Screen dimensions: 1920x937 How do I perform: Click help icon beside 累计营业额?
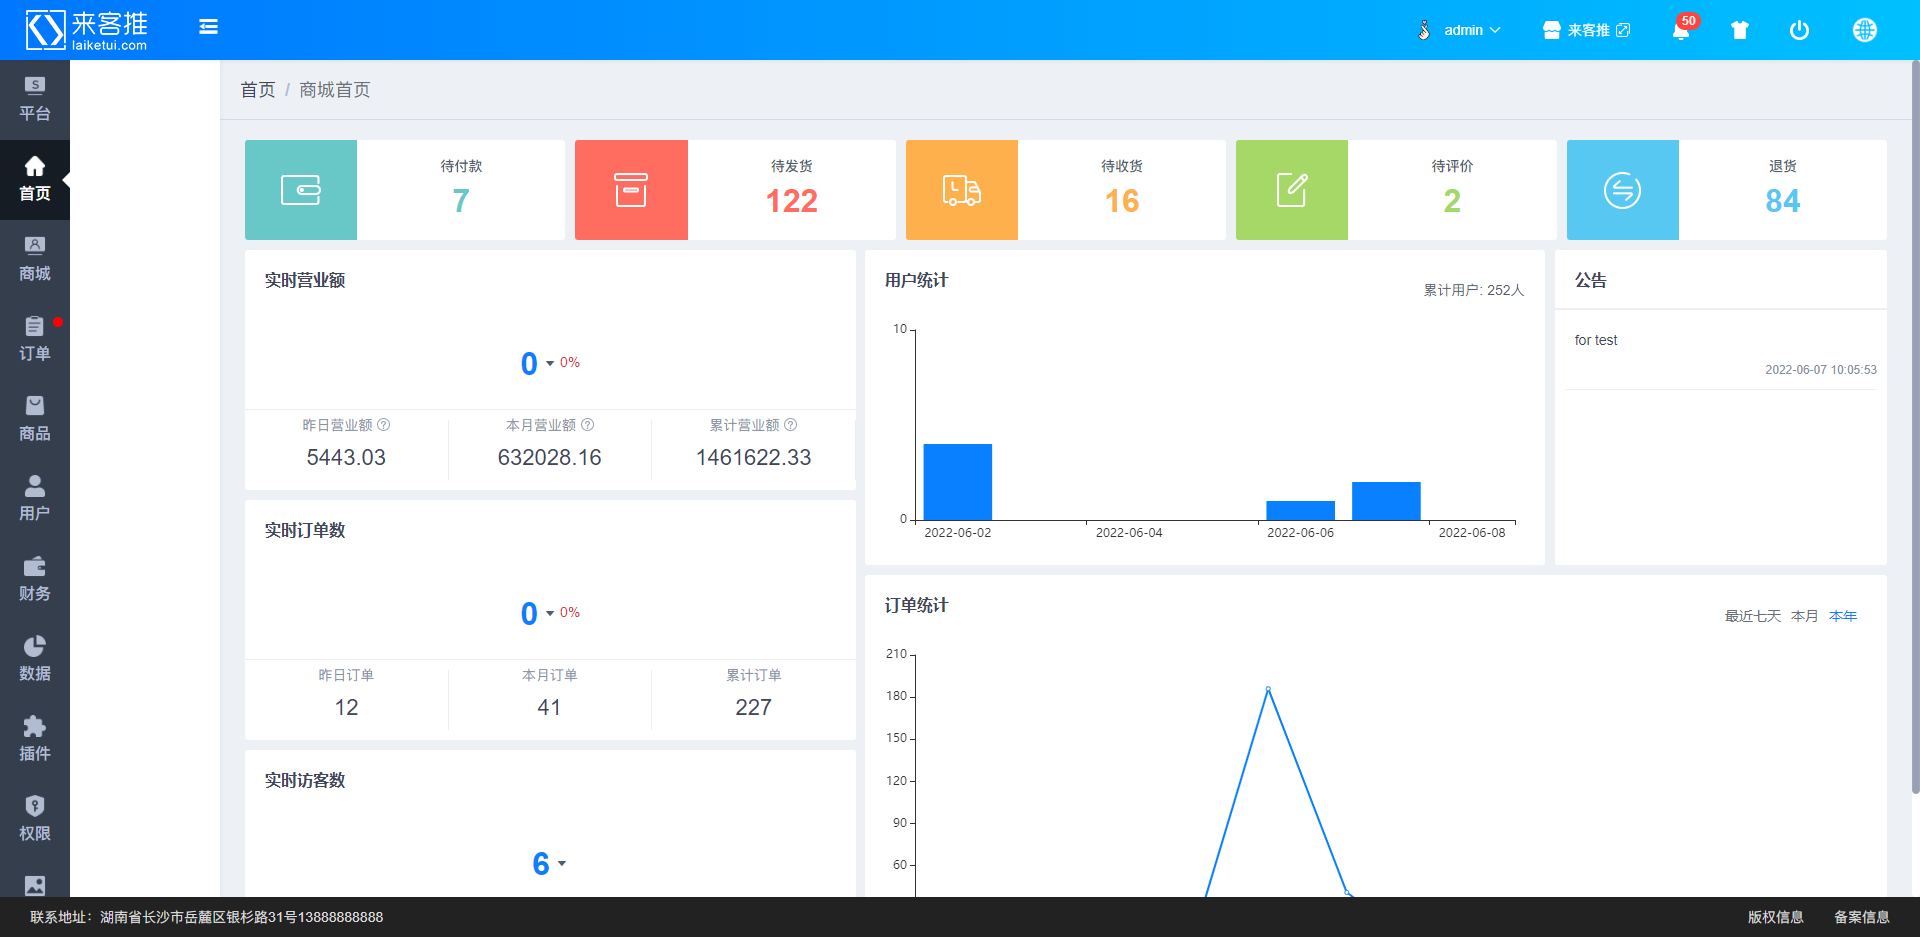(x=791, y=425)
